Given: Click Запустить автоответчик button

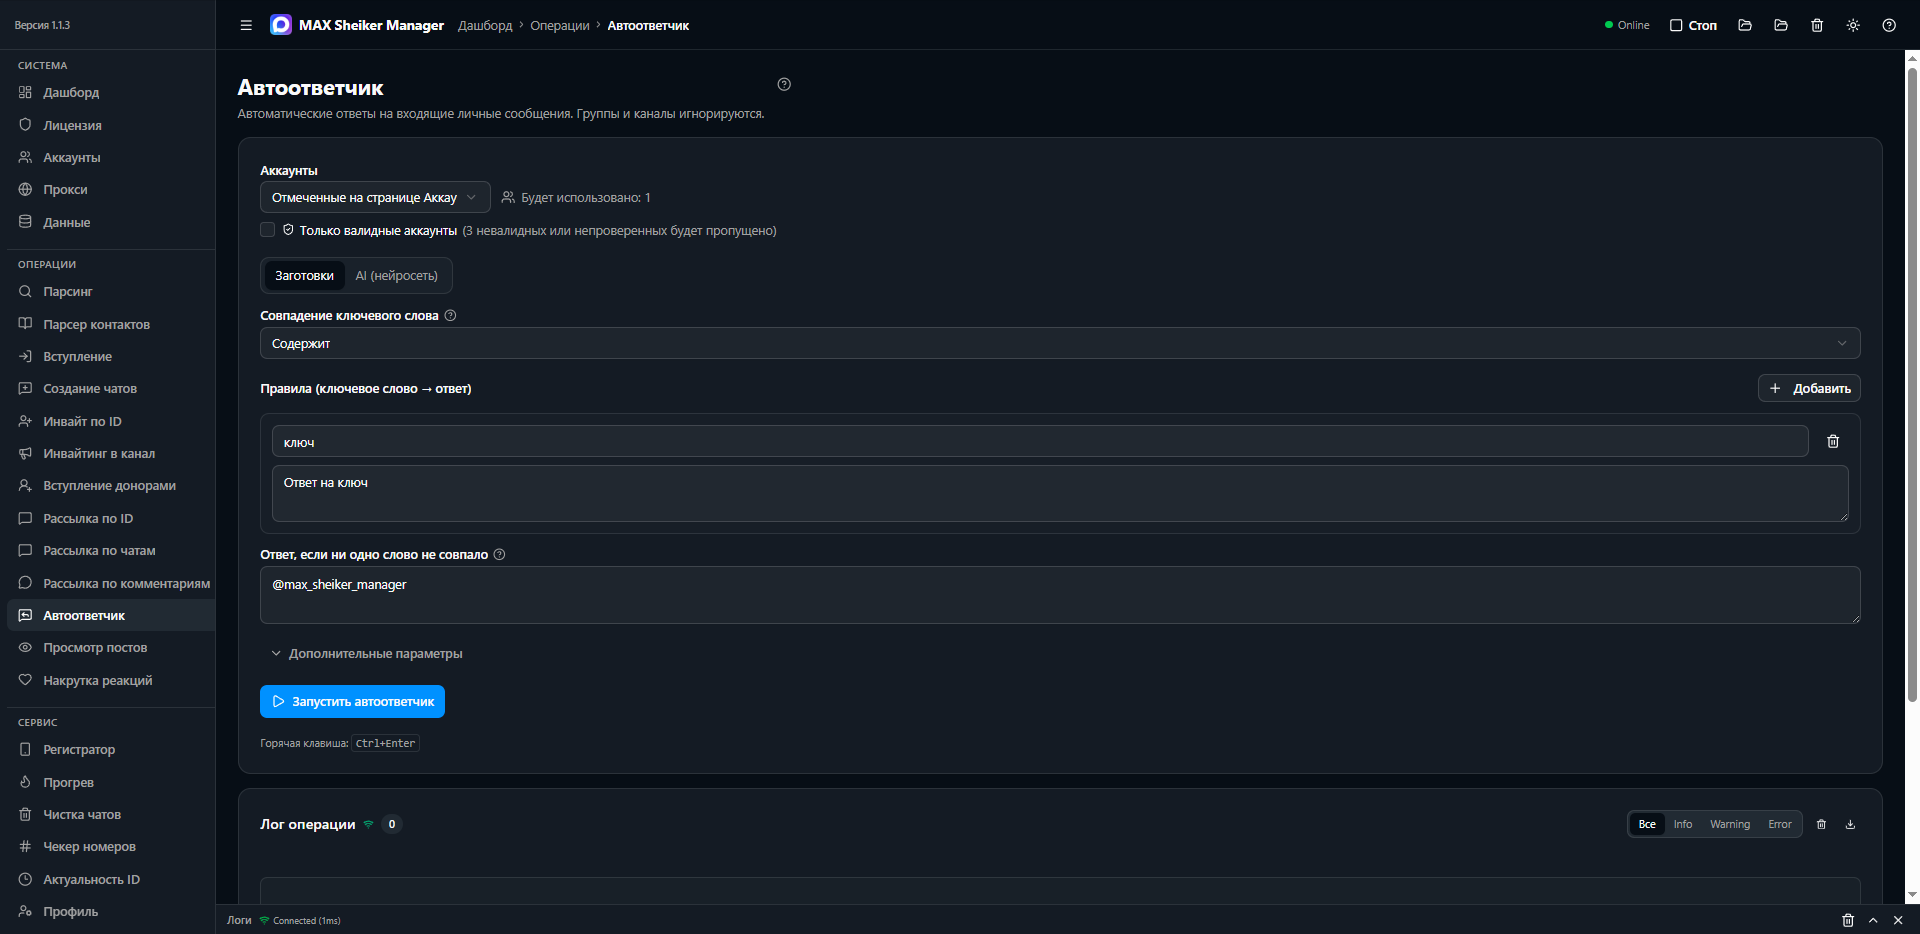Looking at the screenshot, I should pos(352,701).
